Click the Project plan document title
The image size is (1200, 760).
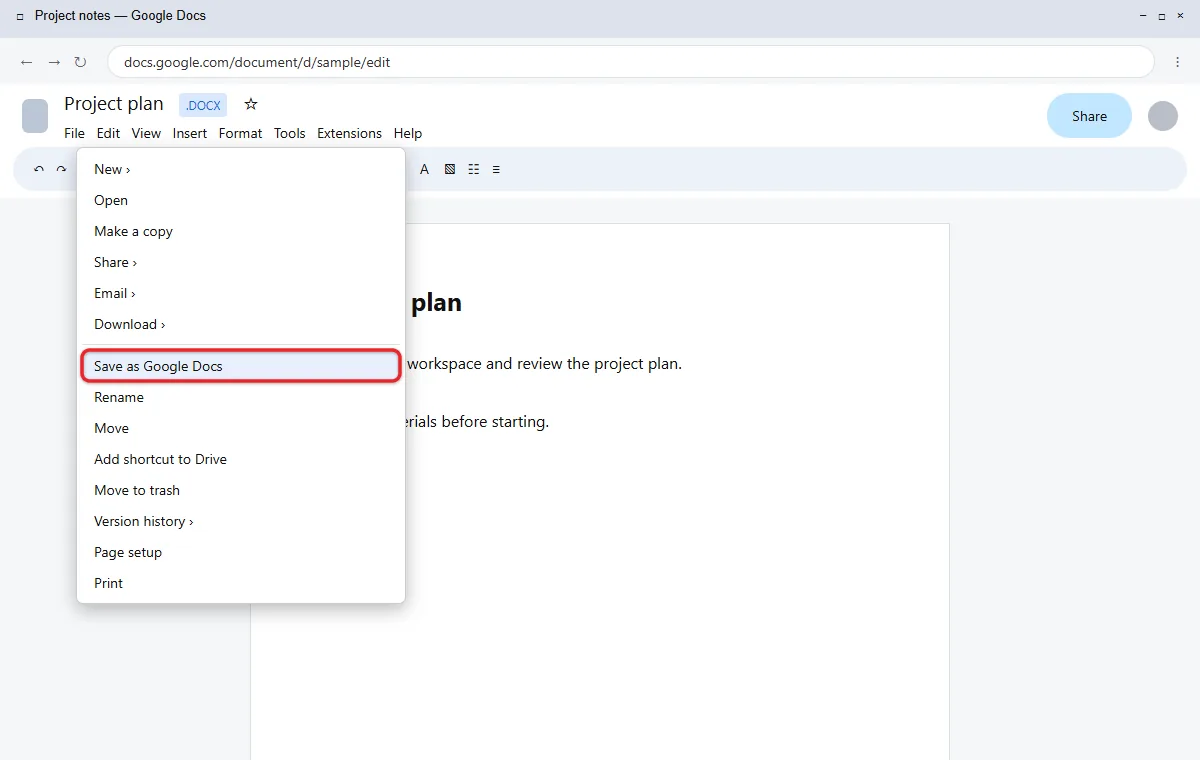[x=114, y=104]
